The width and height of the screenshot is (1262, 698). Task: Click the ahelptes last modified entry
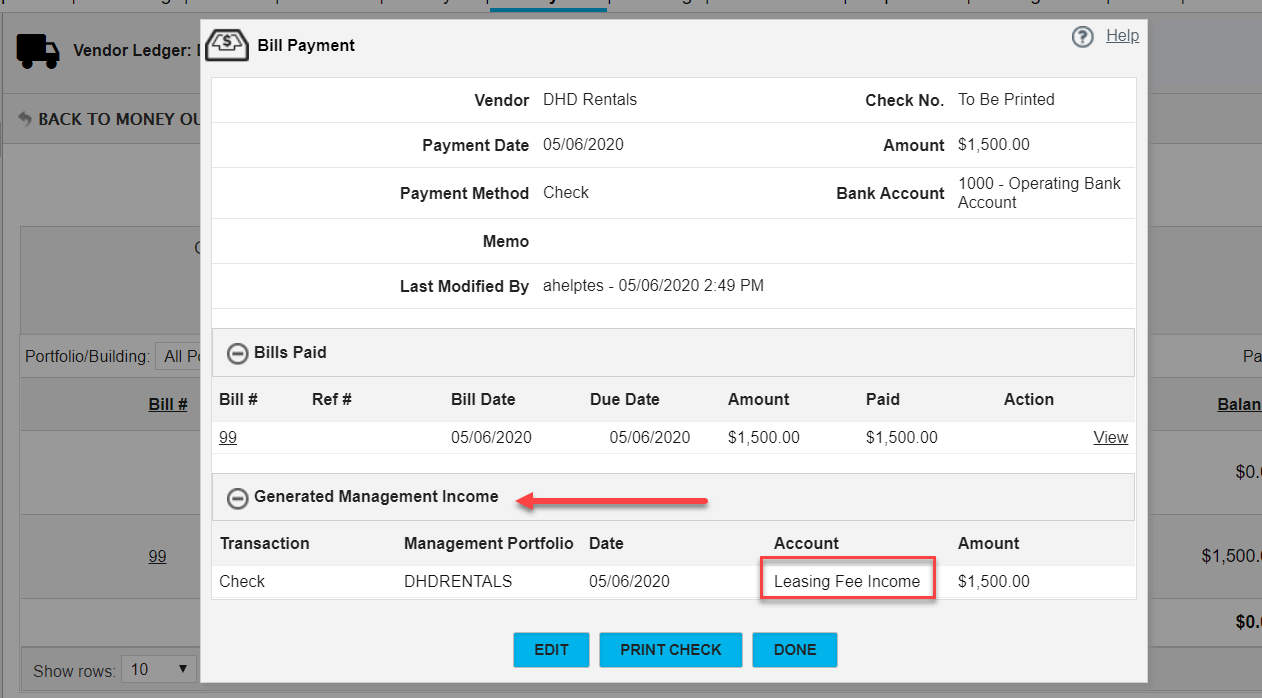click(x=653, y=286)
